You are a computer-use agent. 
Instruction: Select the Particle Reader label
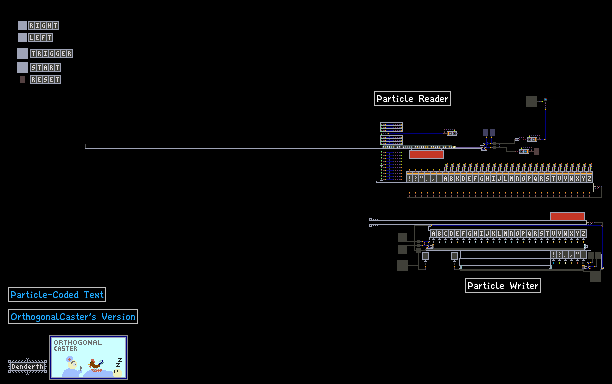412,99
